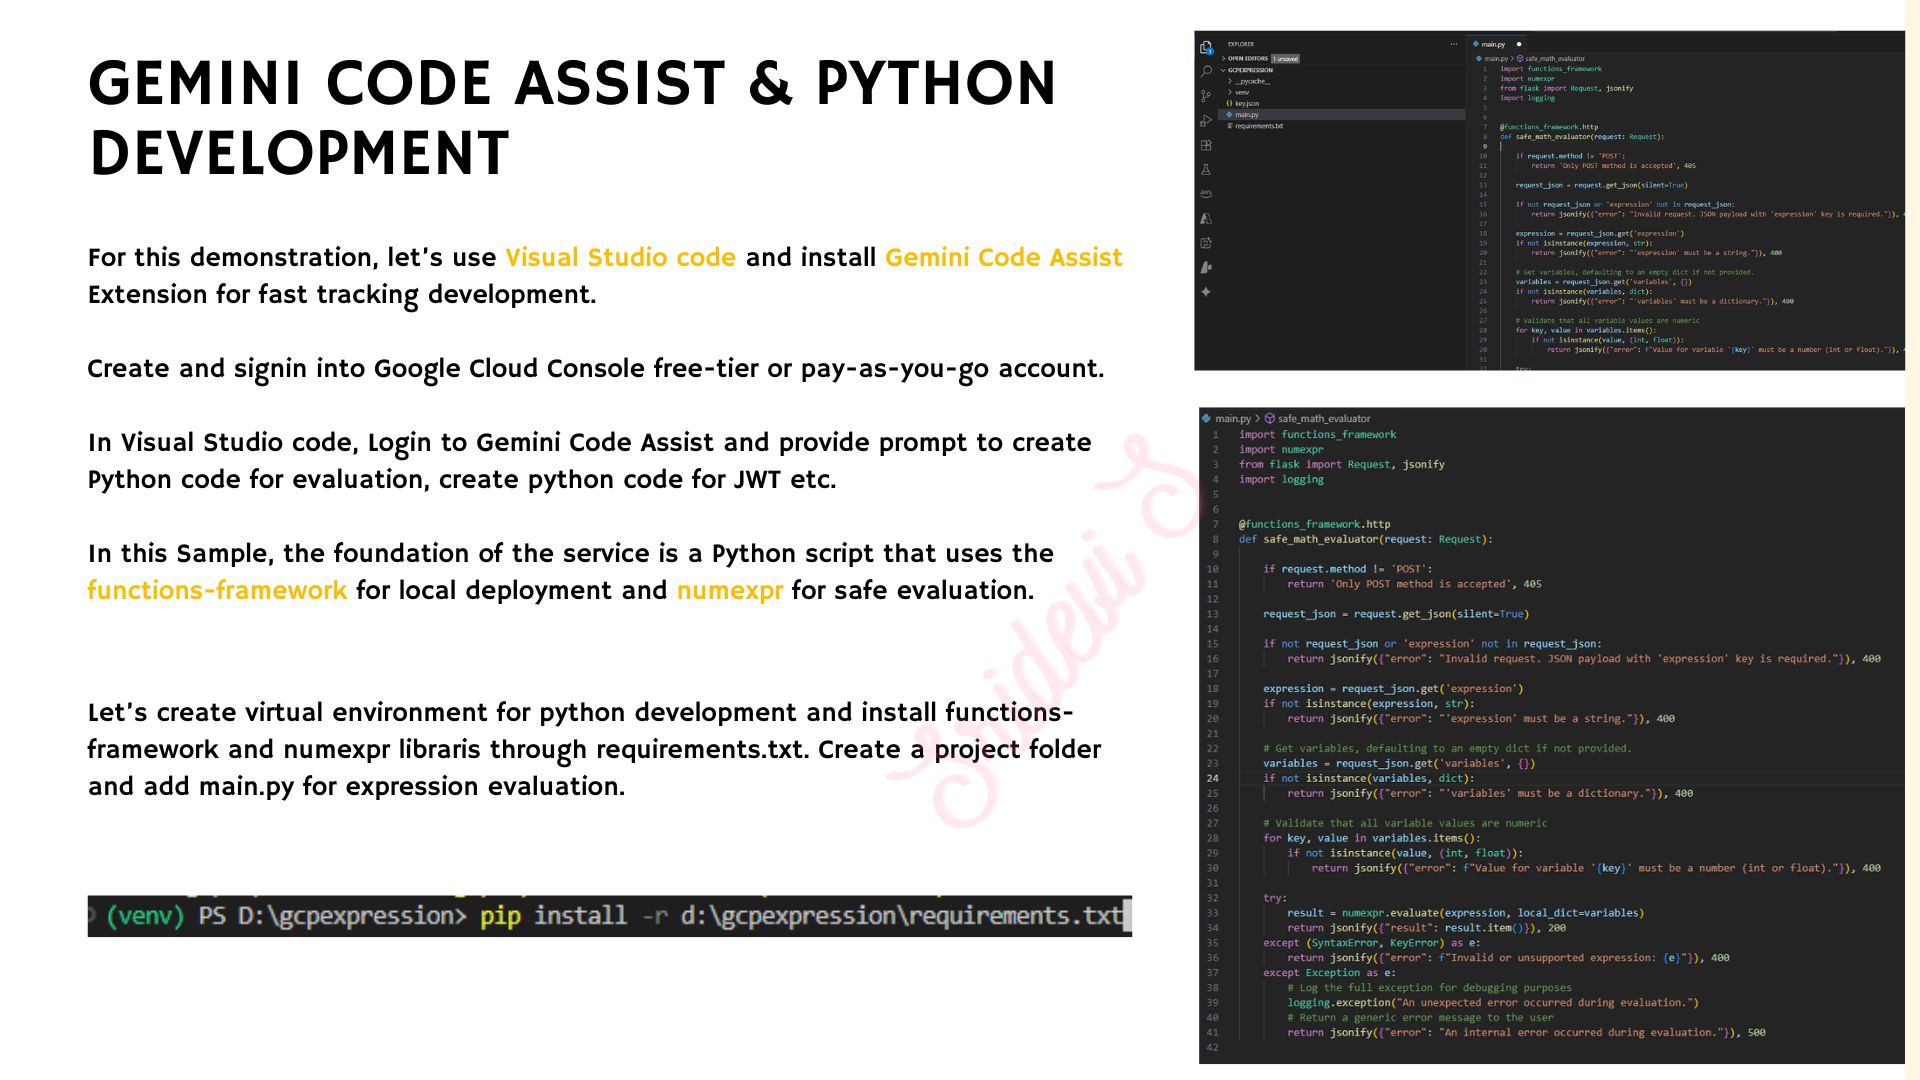Click main.py breadcrumb in the large editor

pyautogui.click(x=1233, y=418)
